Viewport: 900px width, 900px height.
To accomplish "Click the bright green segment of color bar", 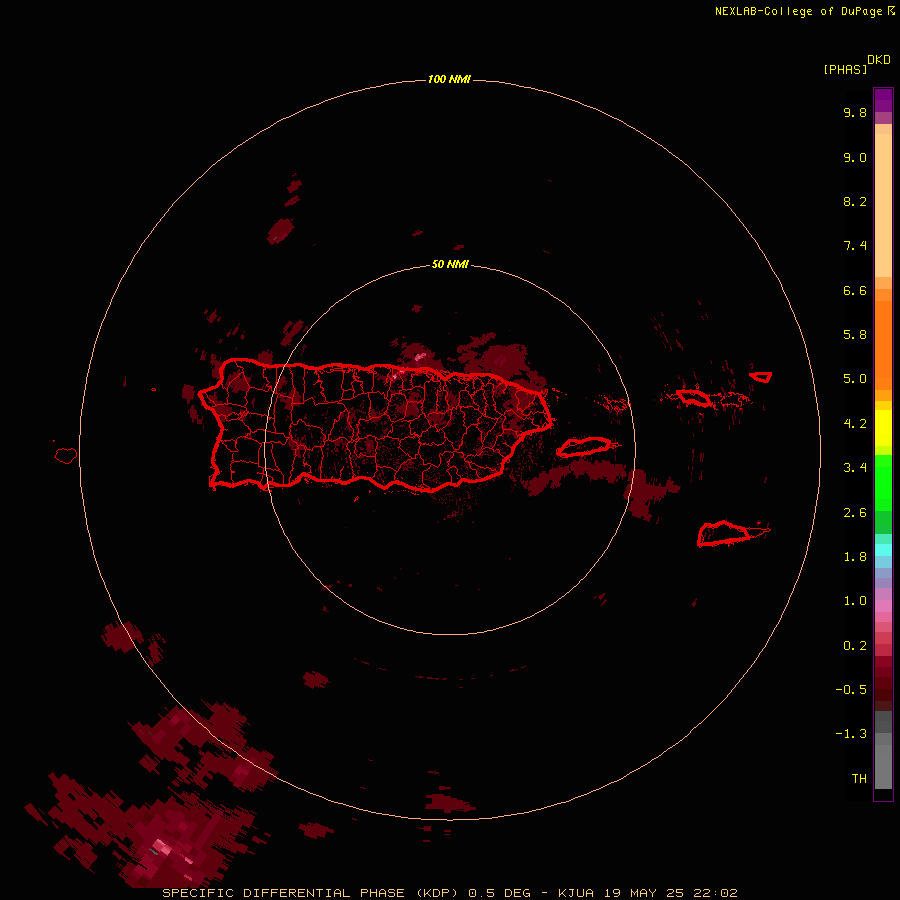I will pyautogui.click(x=883, y=482).
